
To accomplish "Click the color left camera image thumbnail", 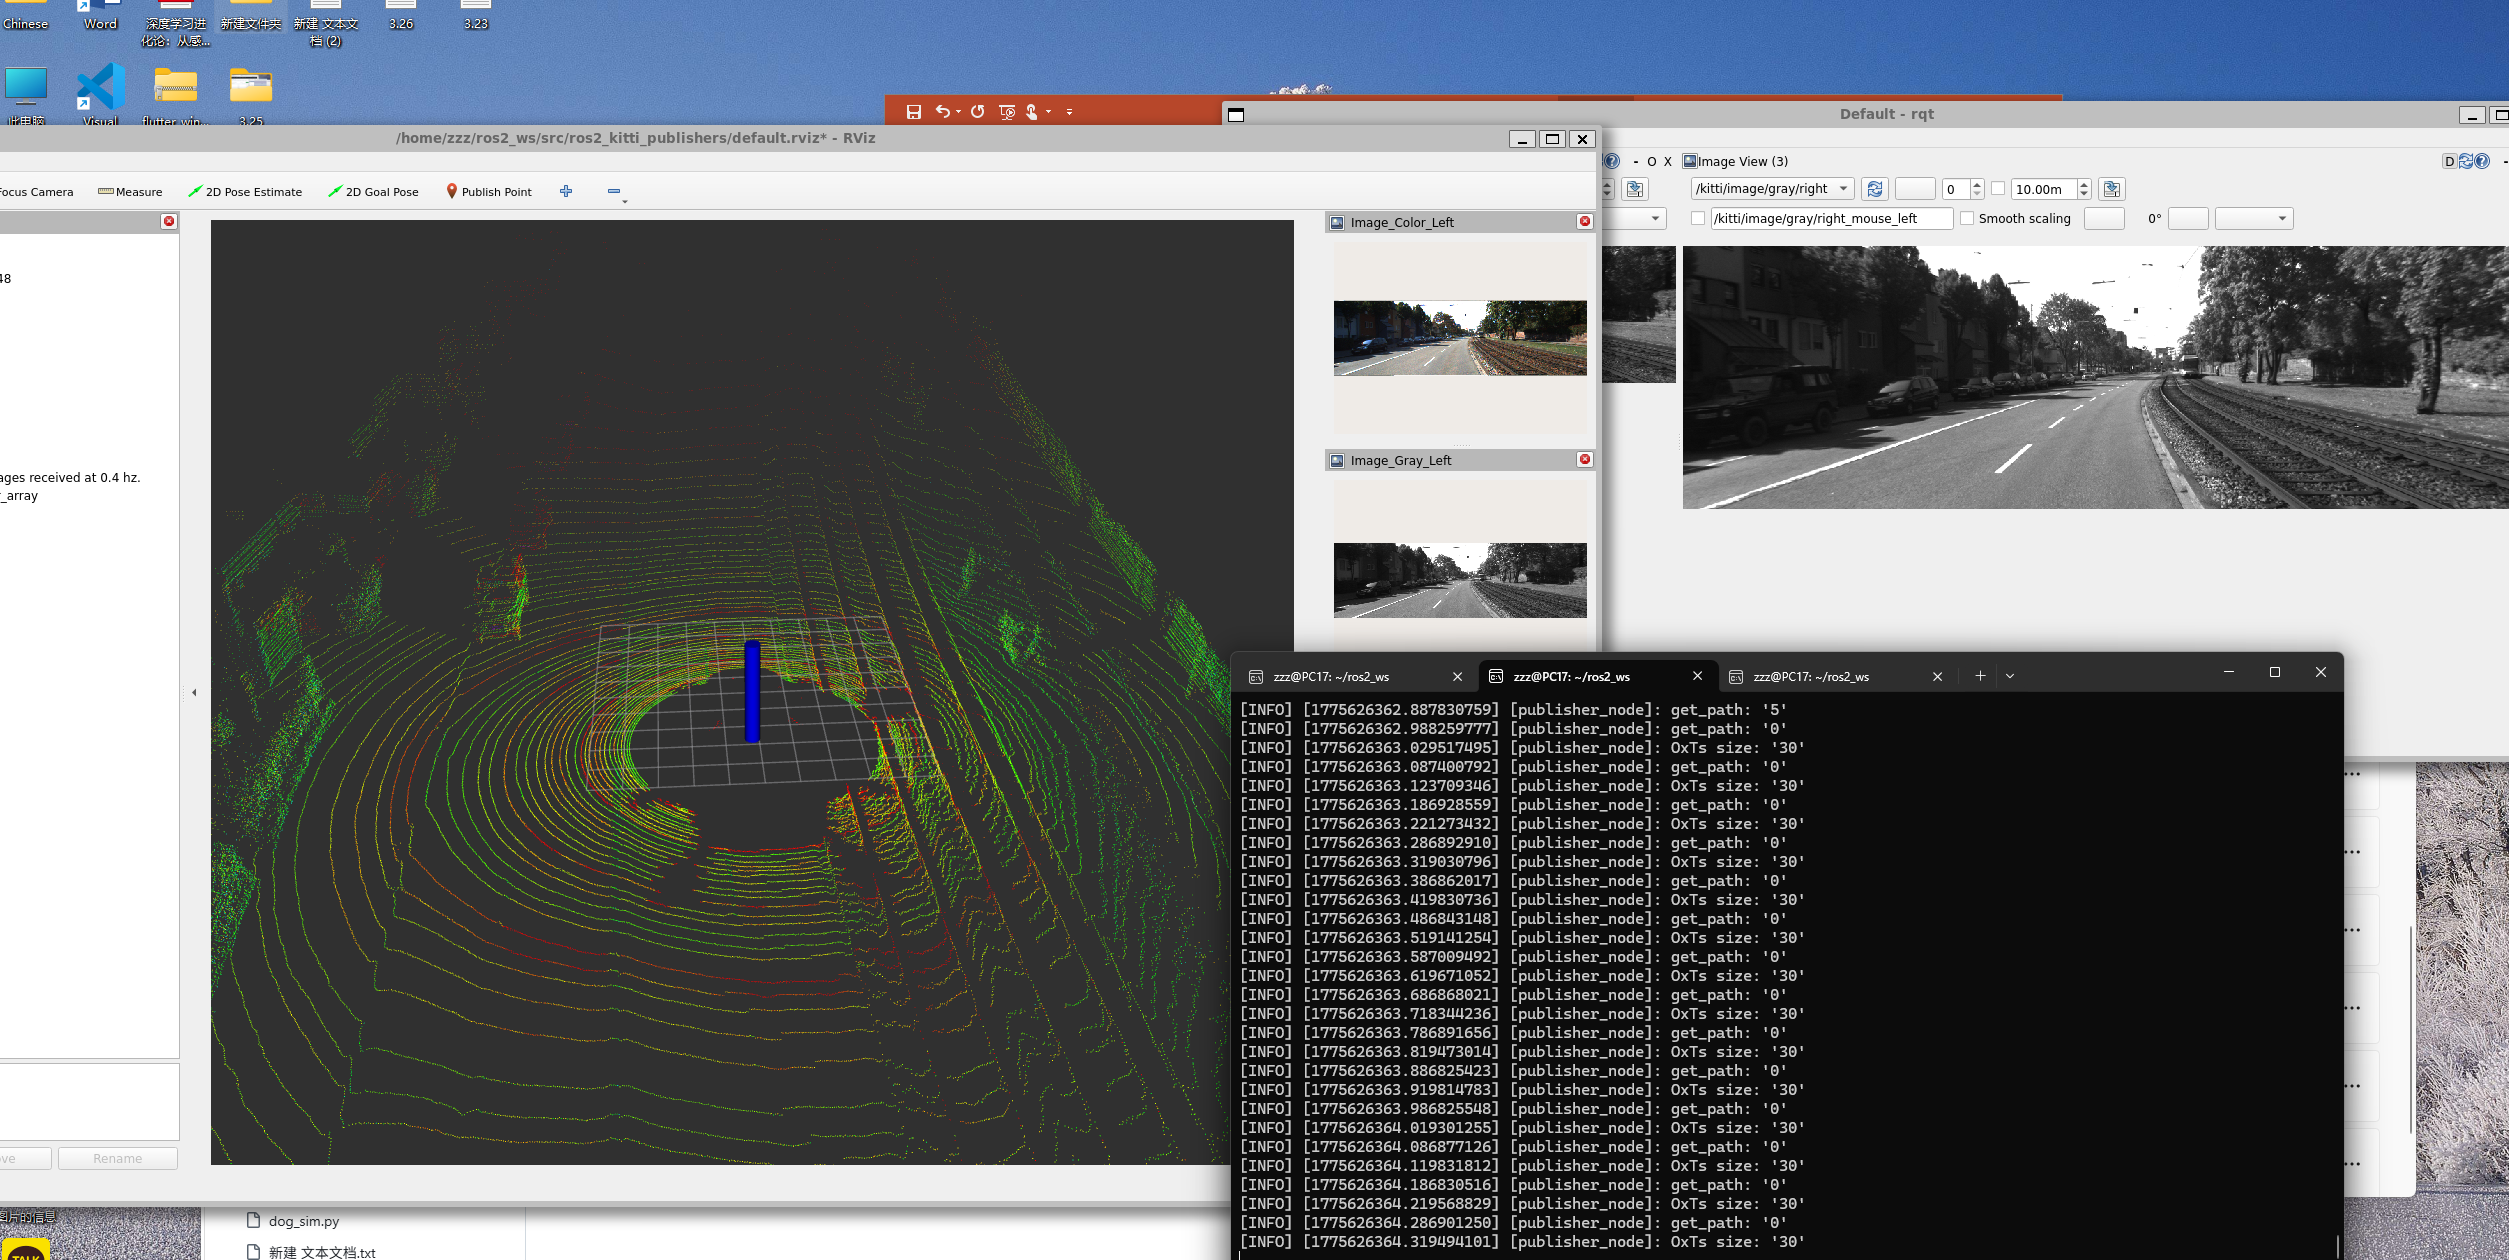I will point(1460,338).
